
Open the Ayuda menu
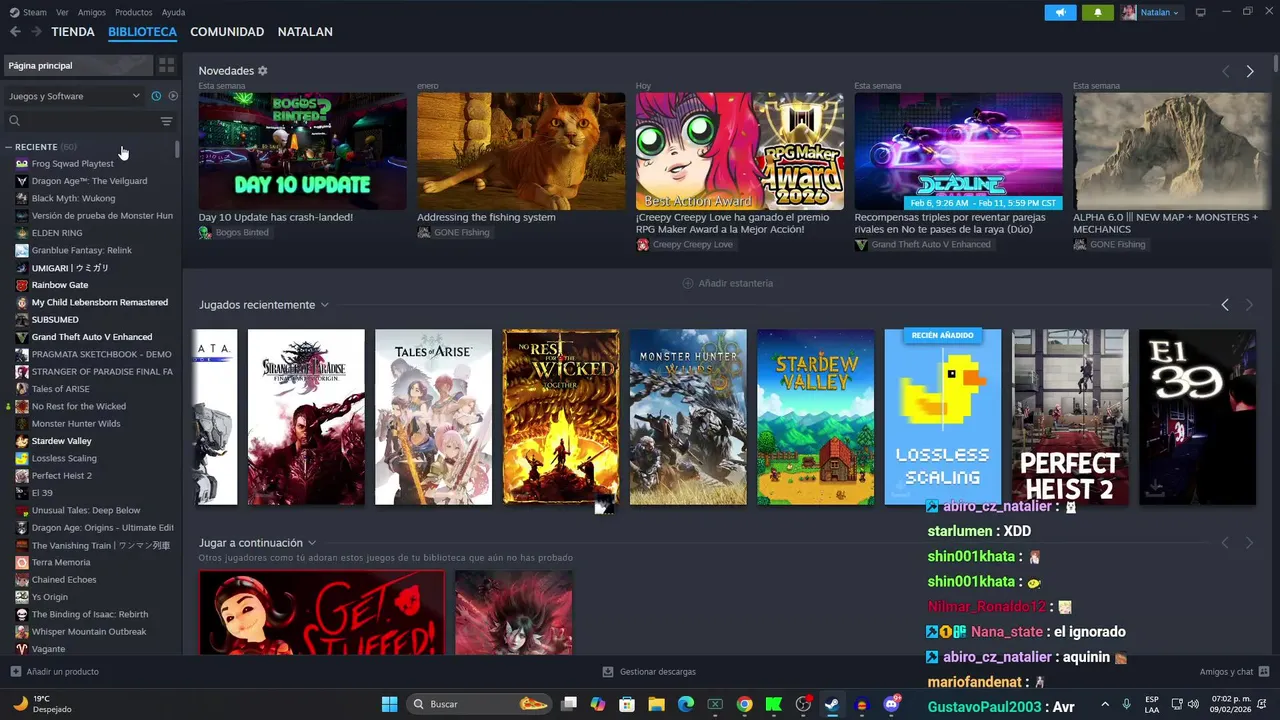pos(173,12)
